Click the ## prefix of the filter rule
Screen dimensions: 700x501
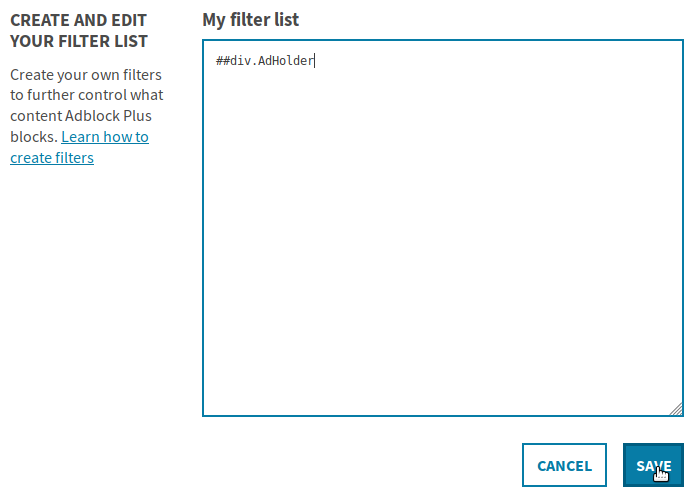[223, 60]
